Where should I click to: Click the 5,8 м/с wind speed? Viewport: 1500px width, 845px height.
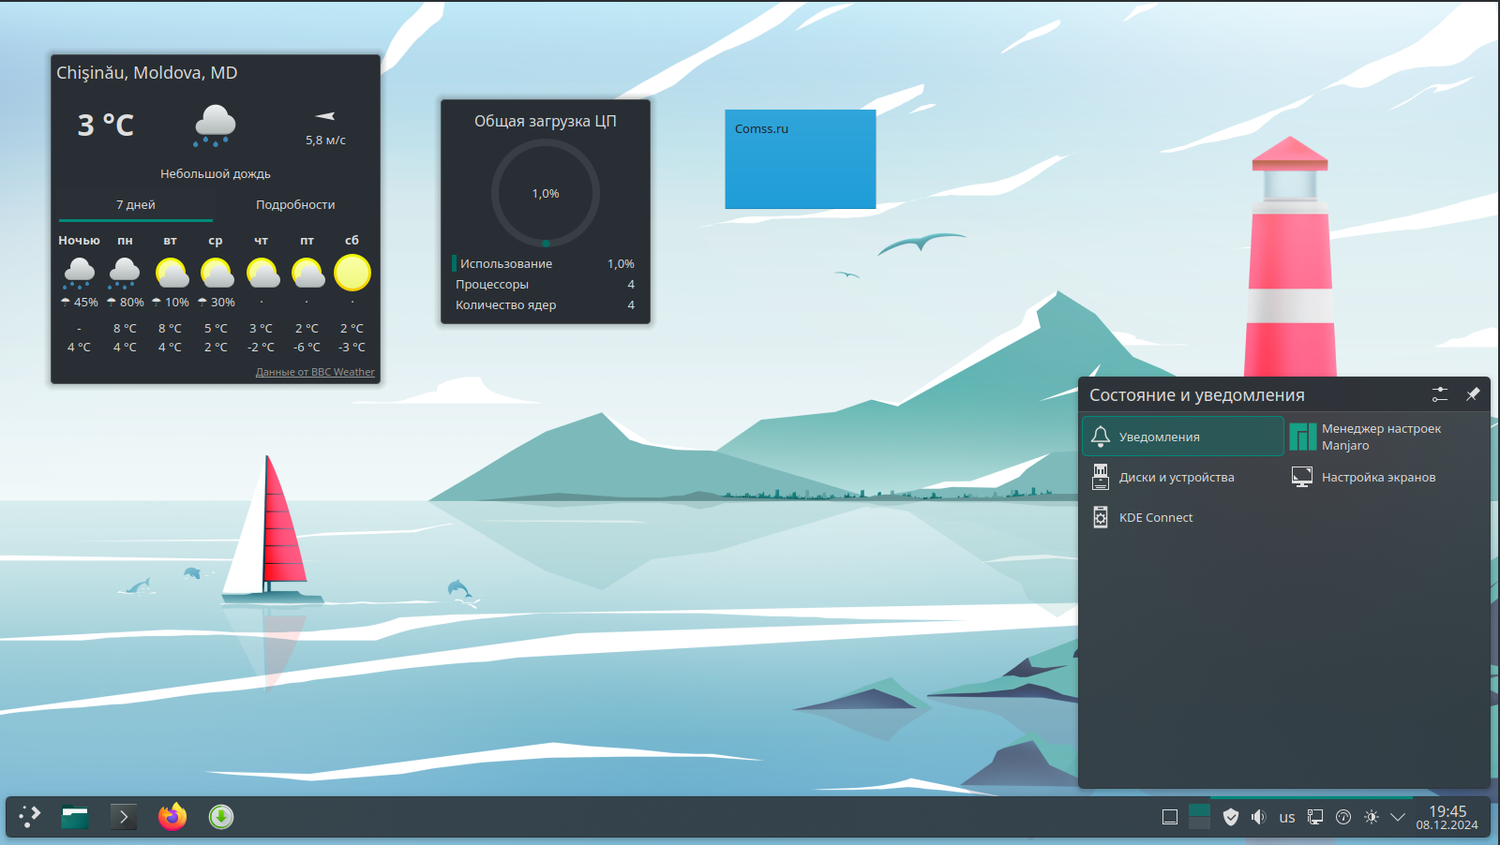point(325,140)
